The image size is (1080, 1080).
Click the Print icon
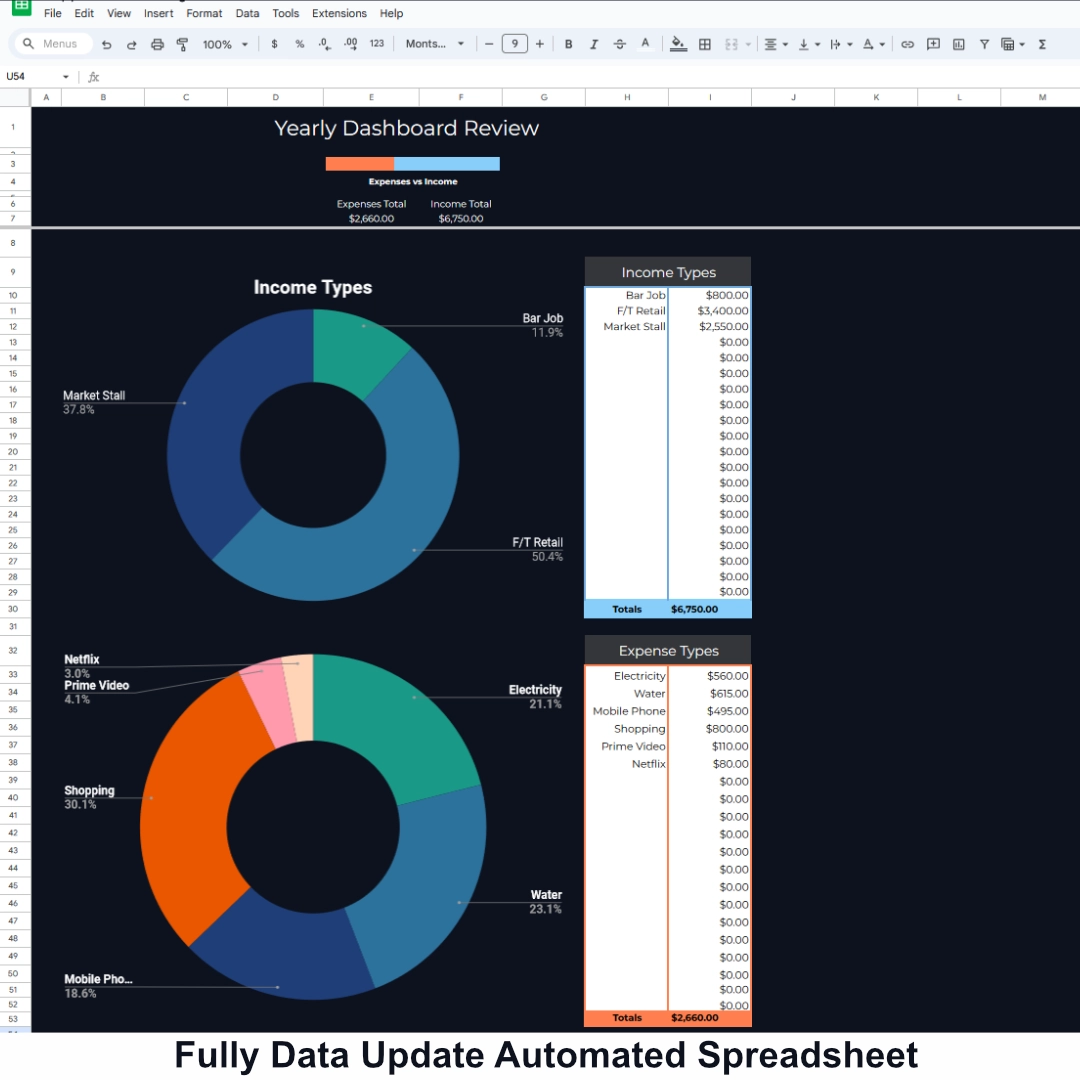[x=157, y=44]
